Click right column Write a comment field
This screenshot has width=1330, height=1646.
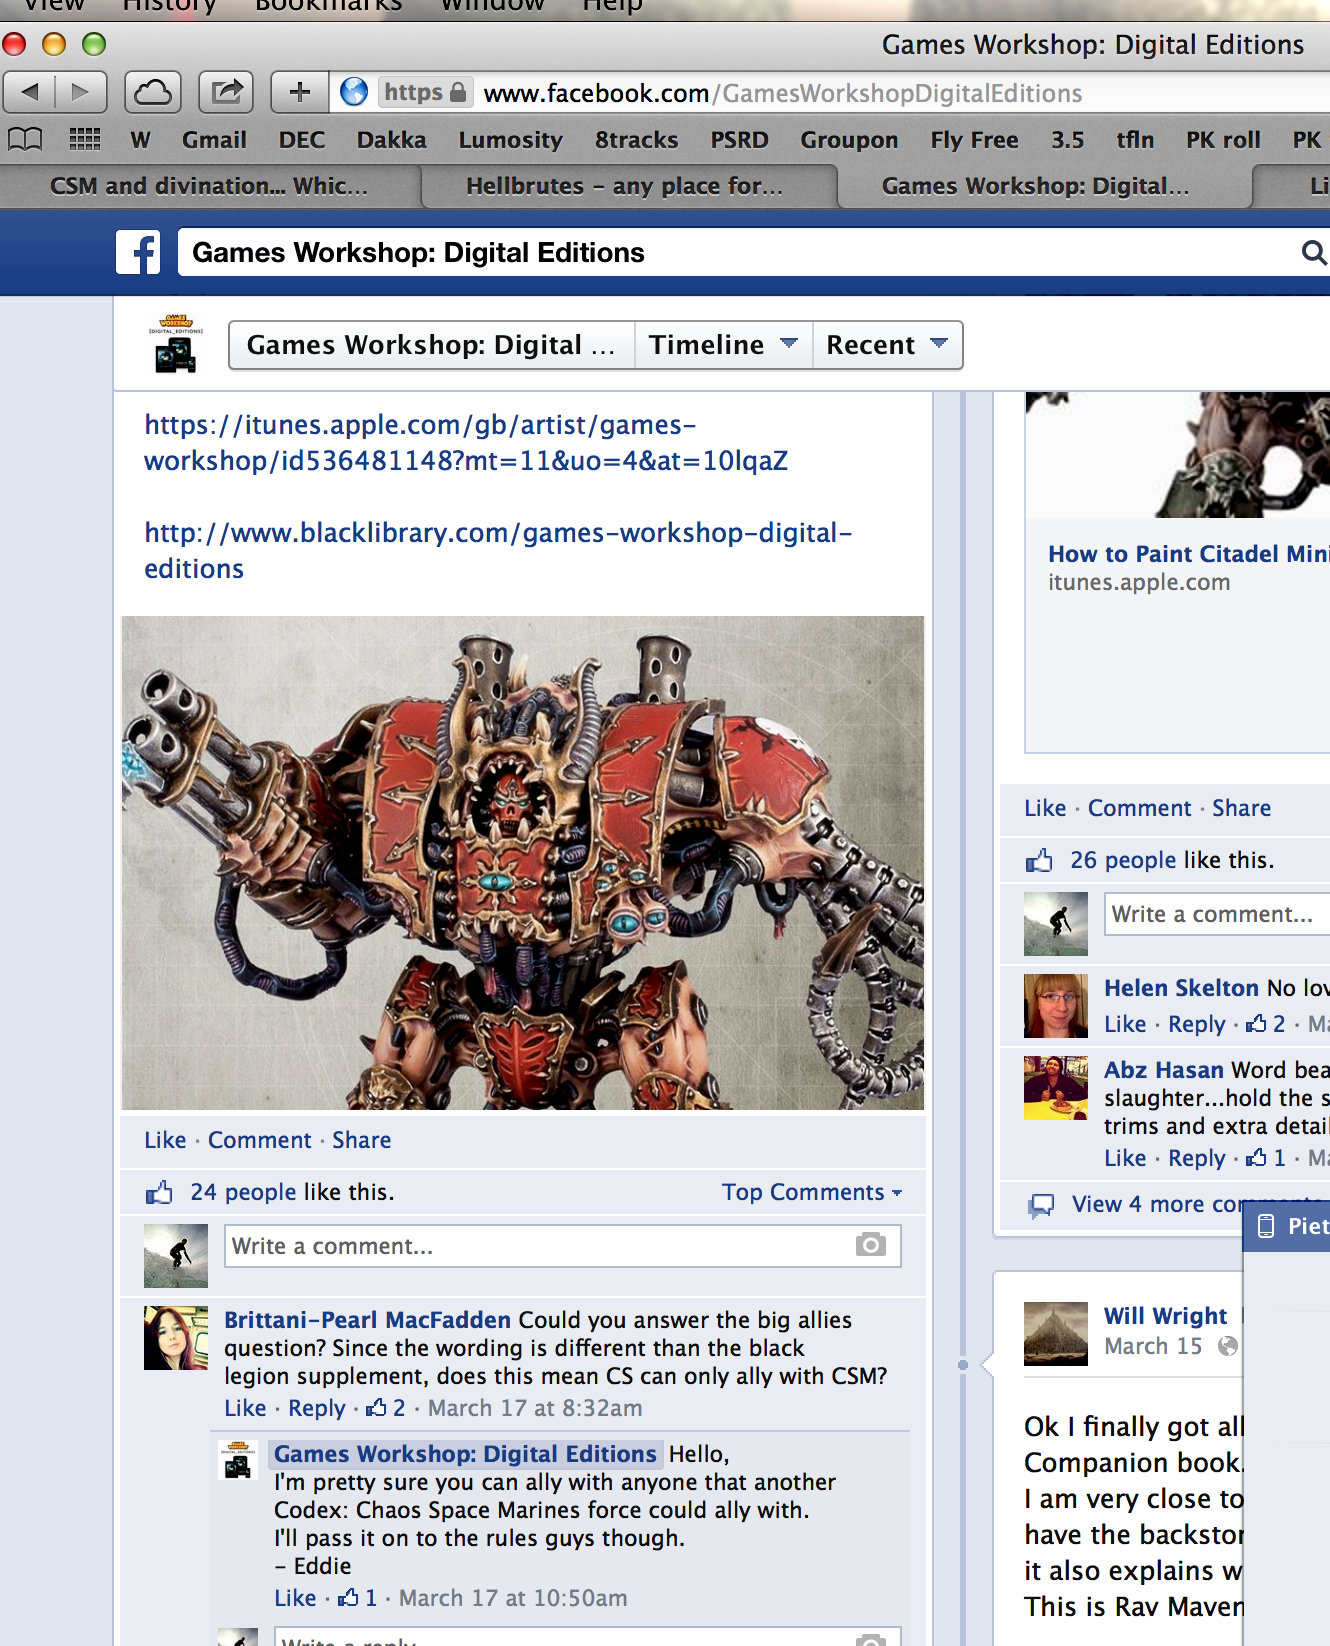1217,914
